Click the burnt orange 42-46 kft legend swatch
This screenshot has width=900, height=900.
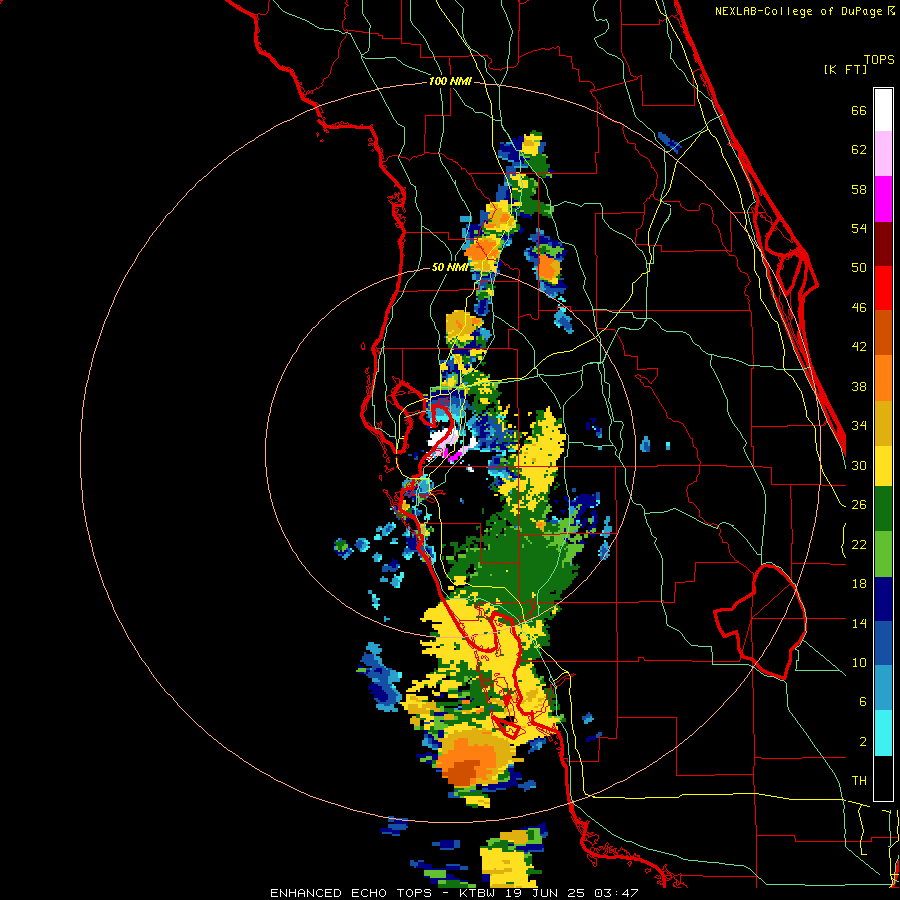[883, 332]
